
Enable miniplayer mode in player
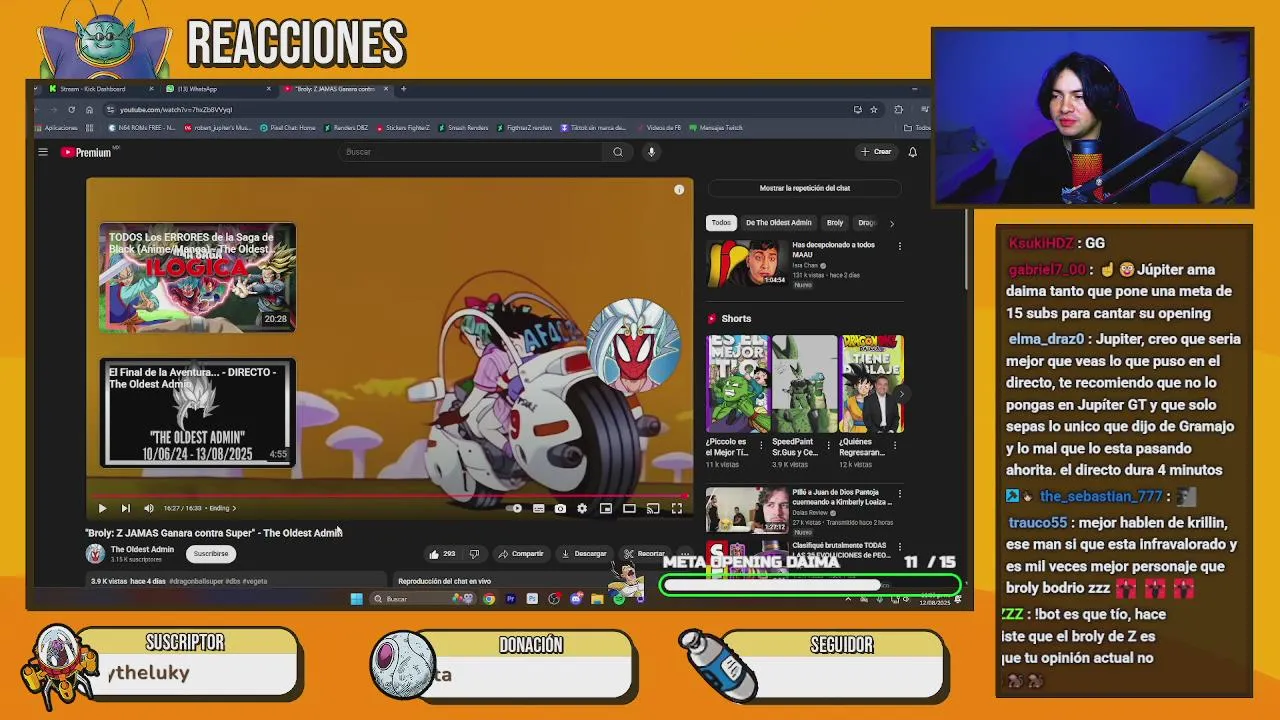(606, 508)
